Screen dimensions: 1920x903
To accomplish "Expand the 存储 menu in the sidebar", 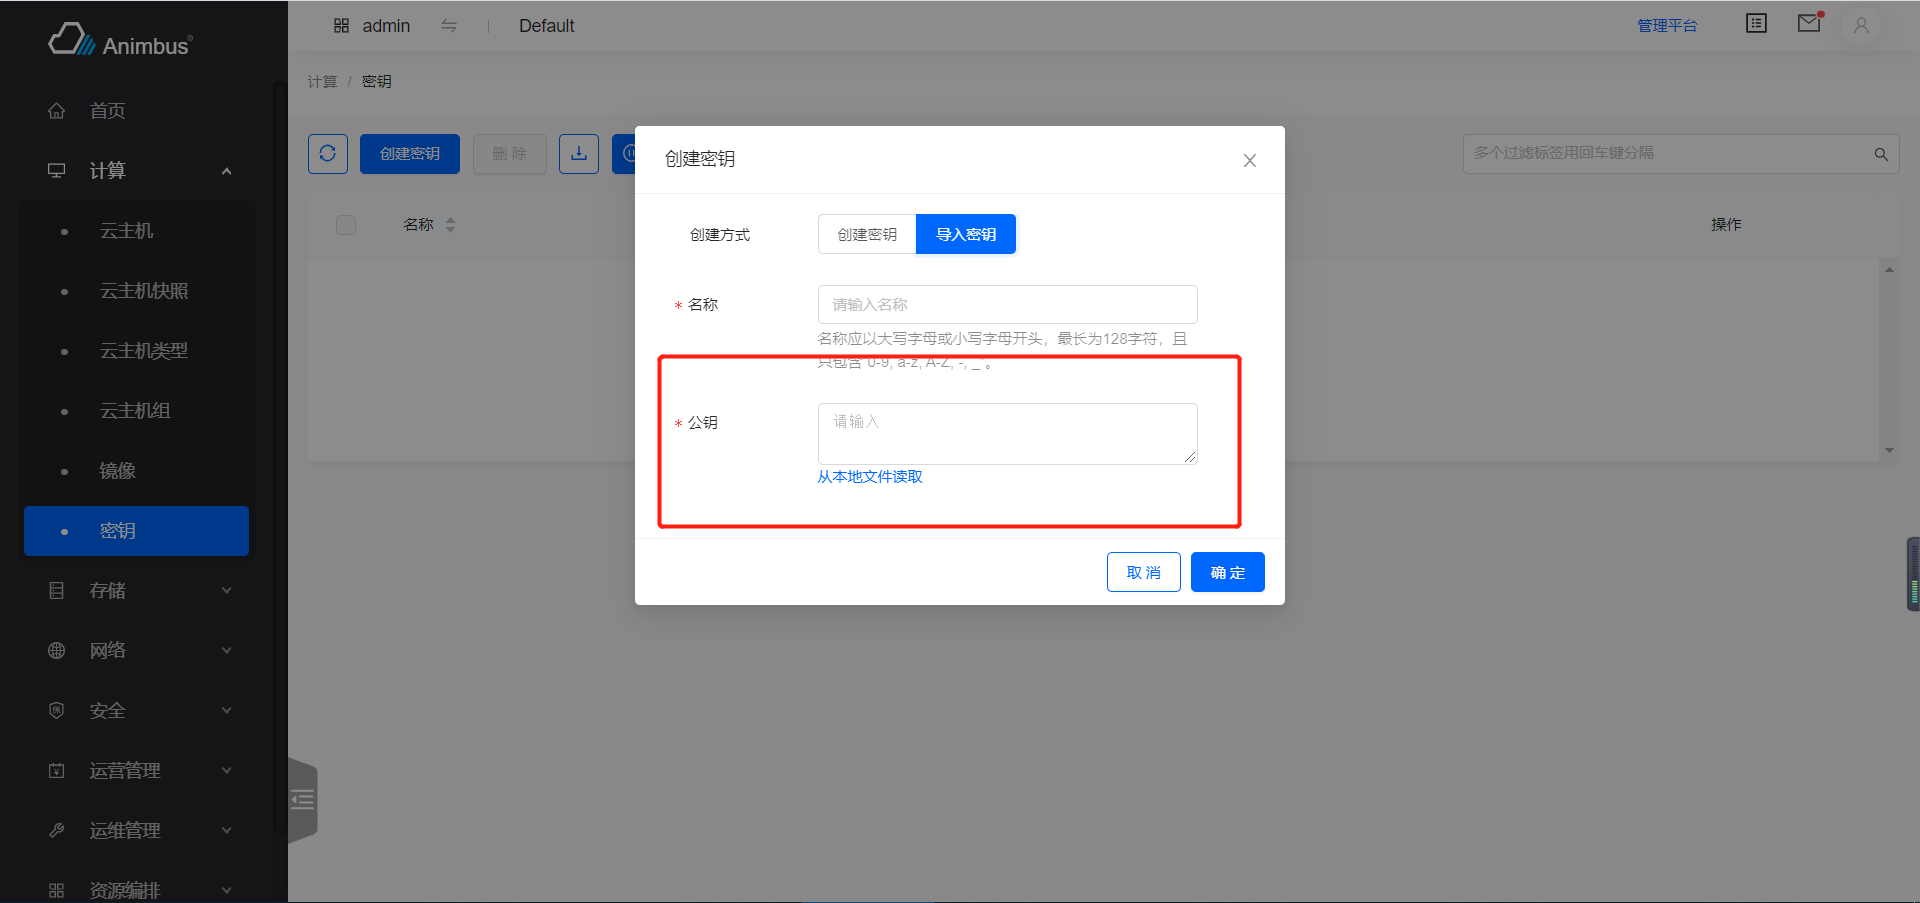I will point(108,590).
